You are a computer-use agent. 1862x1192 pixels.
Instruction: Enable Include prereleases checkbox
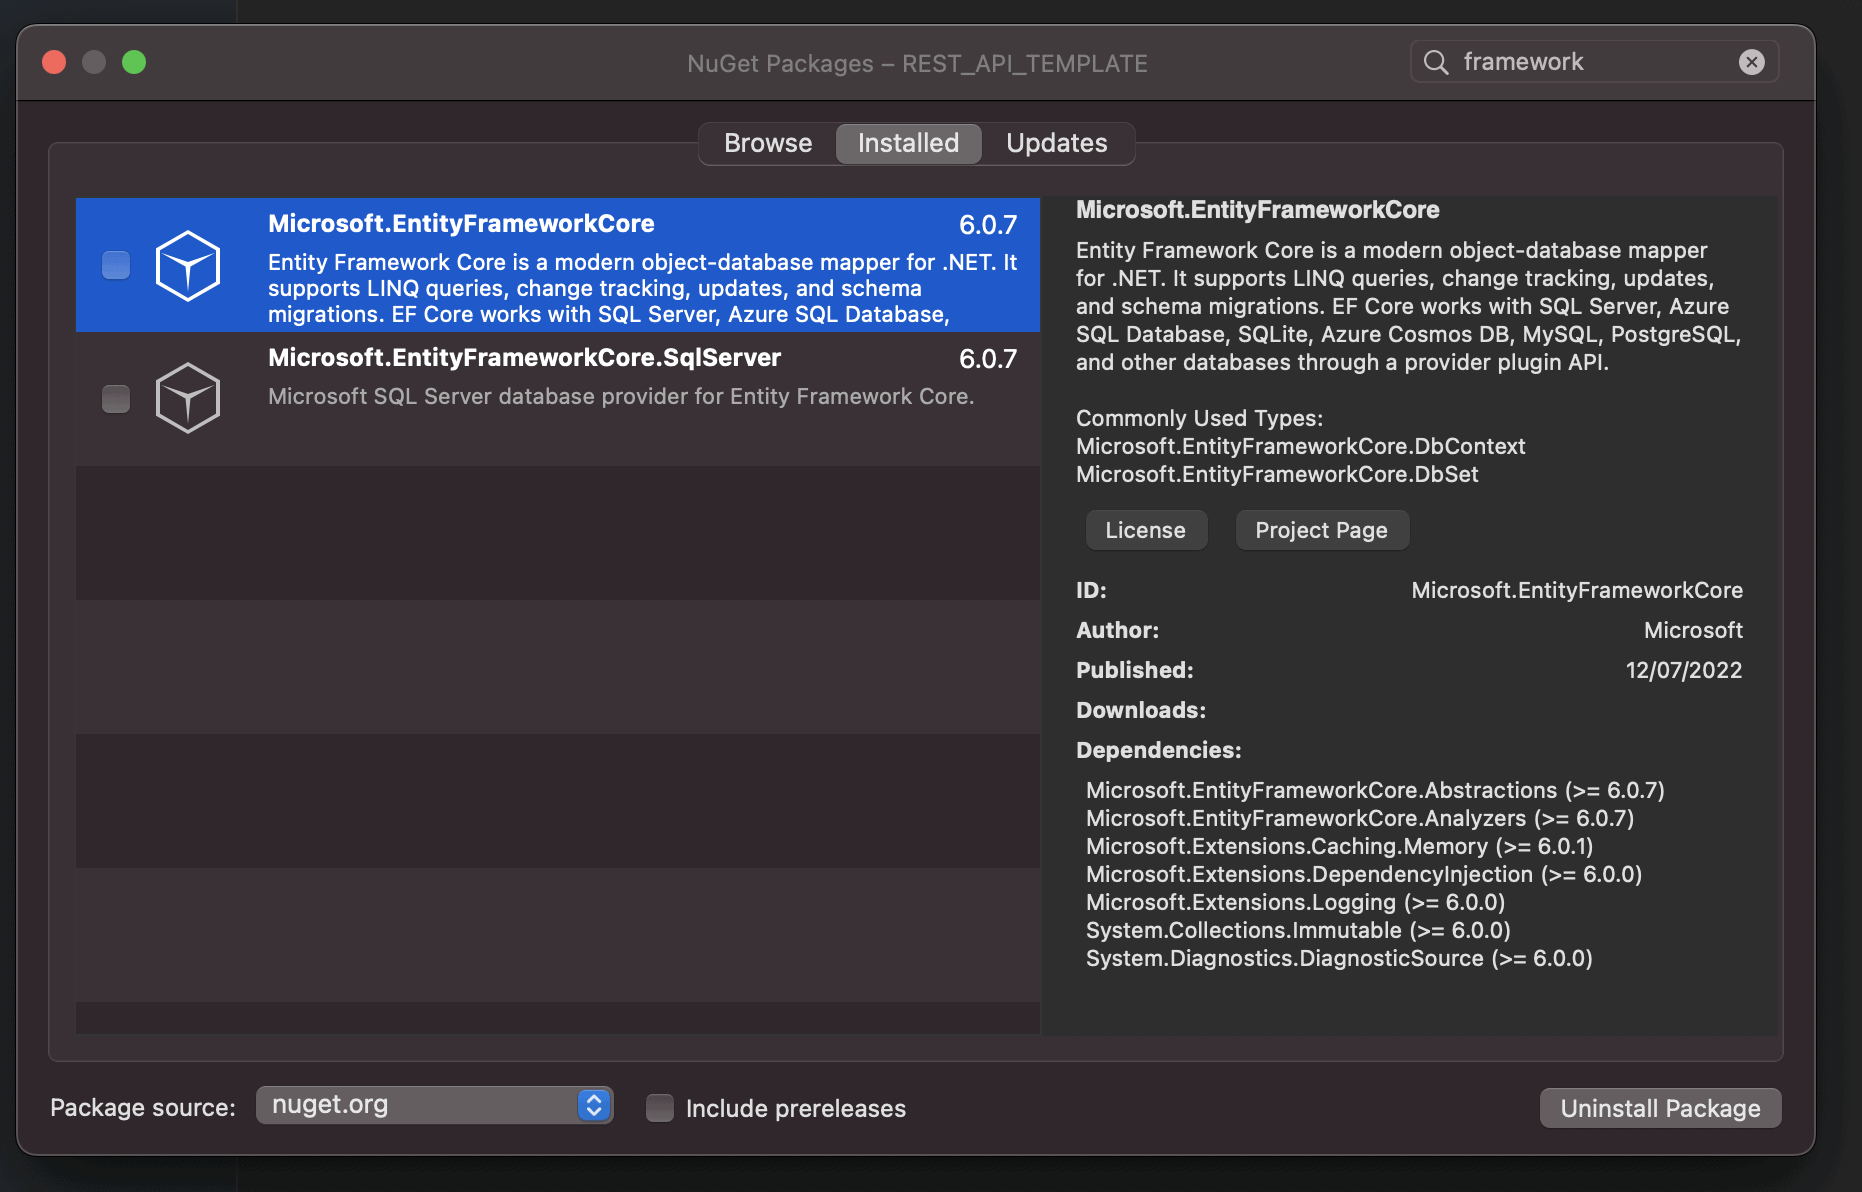pyautogui.click(x=660, y=1108)
